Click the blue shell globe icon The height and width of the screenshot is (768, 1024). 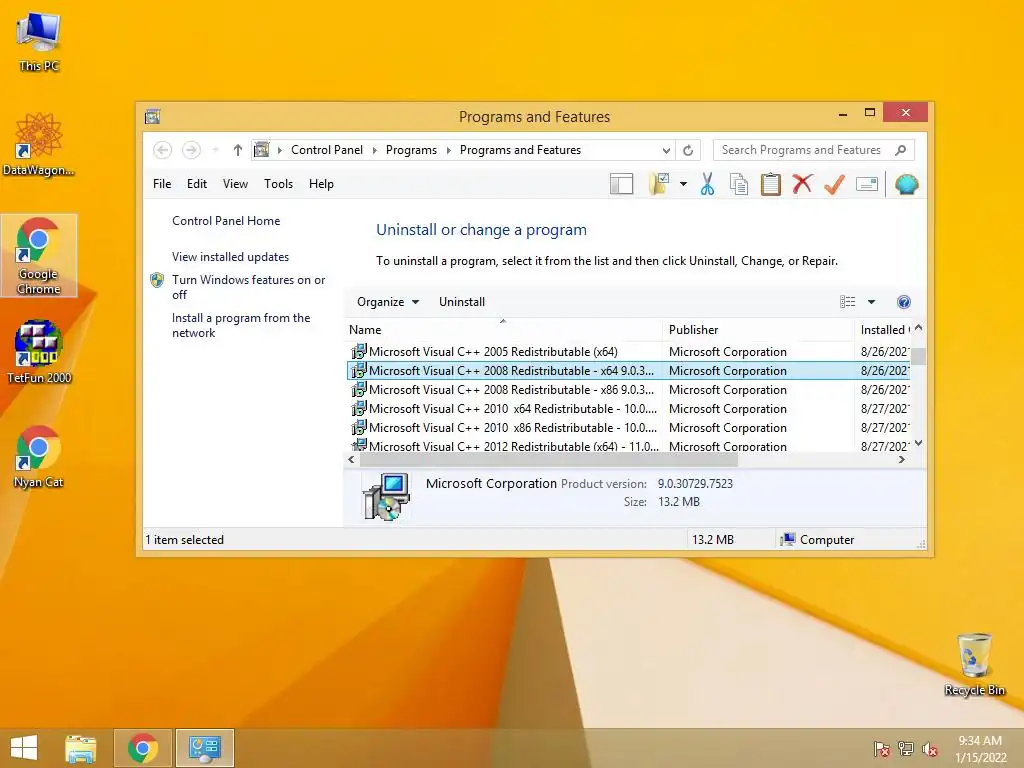pyautogui.click(x=906, y=184)
